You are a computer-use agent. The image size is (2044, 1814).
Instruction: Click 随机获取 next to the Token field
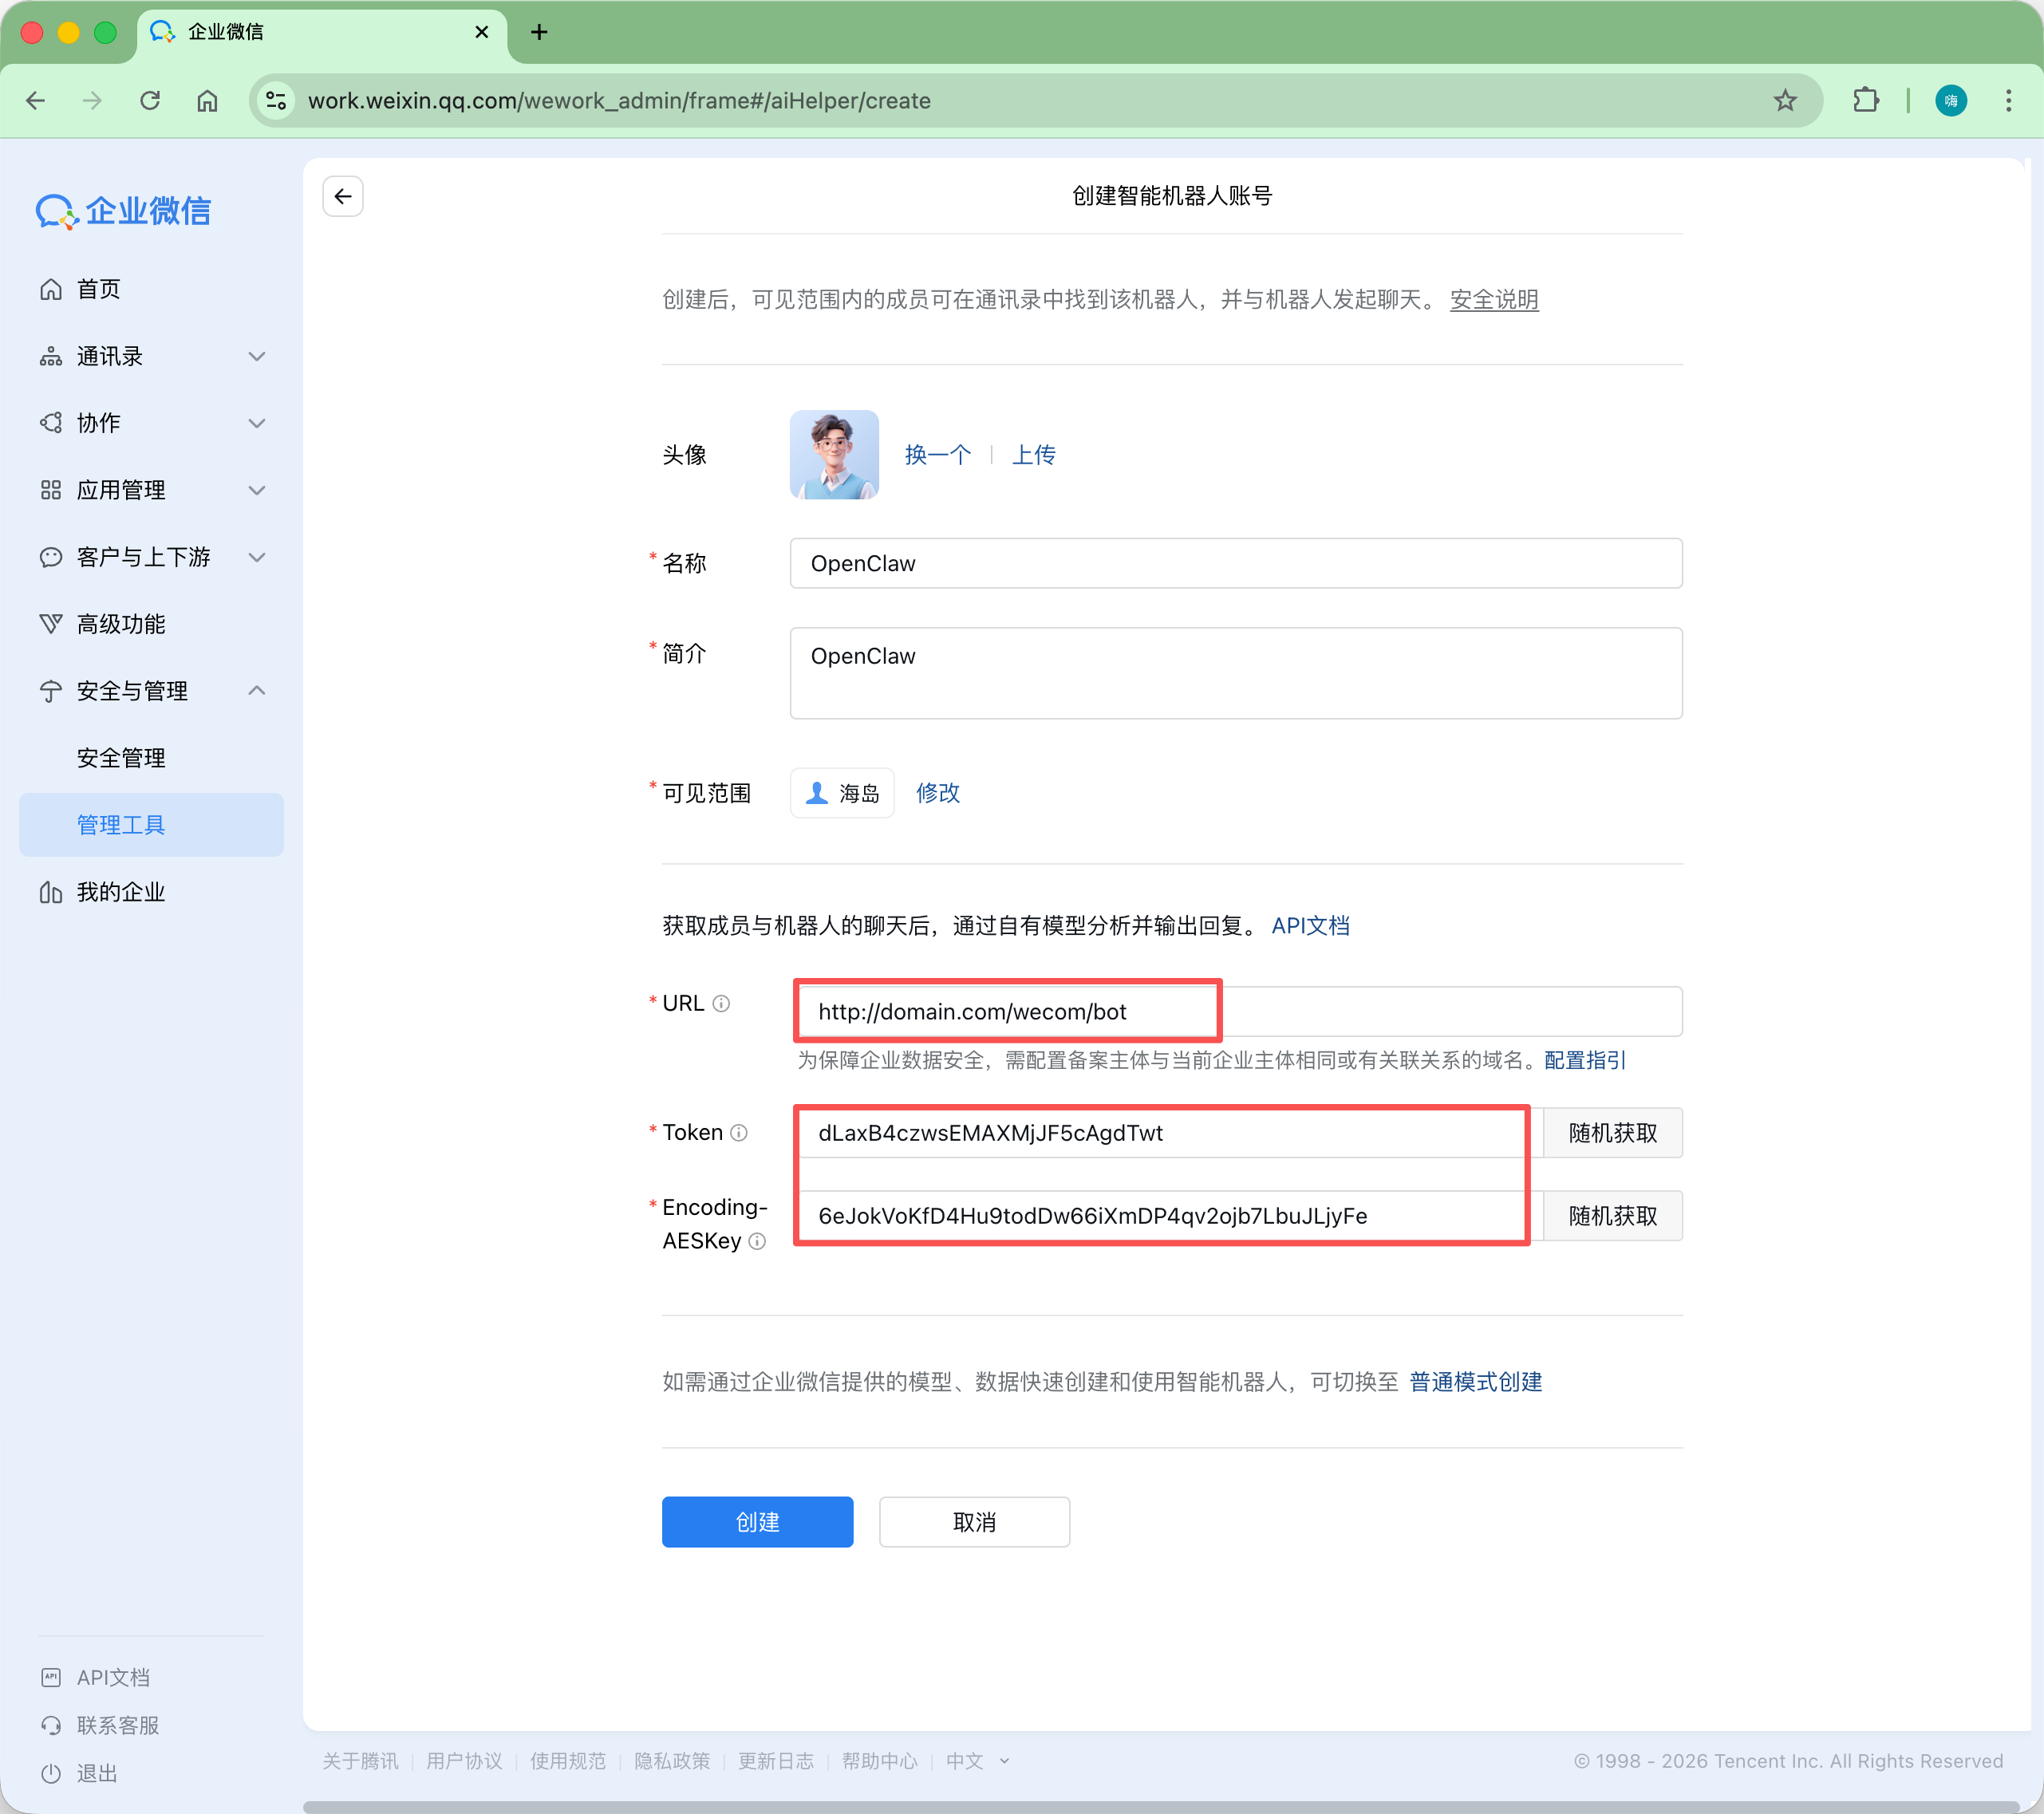click(1612, 1132)
